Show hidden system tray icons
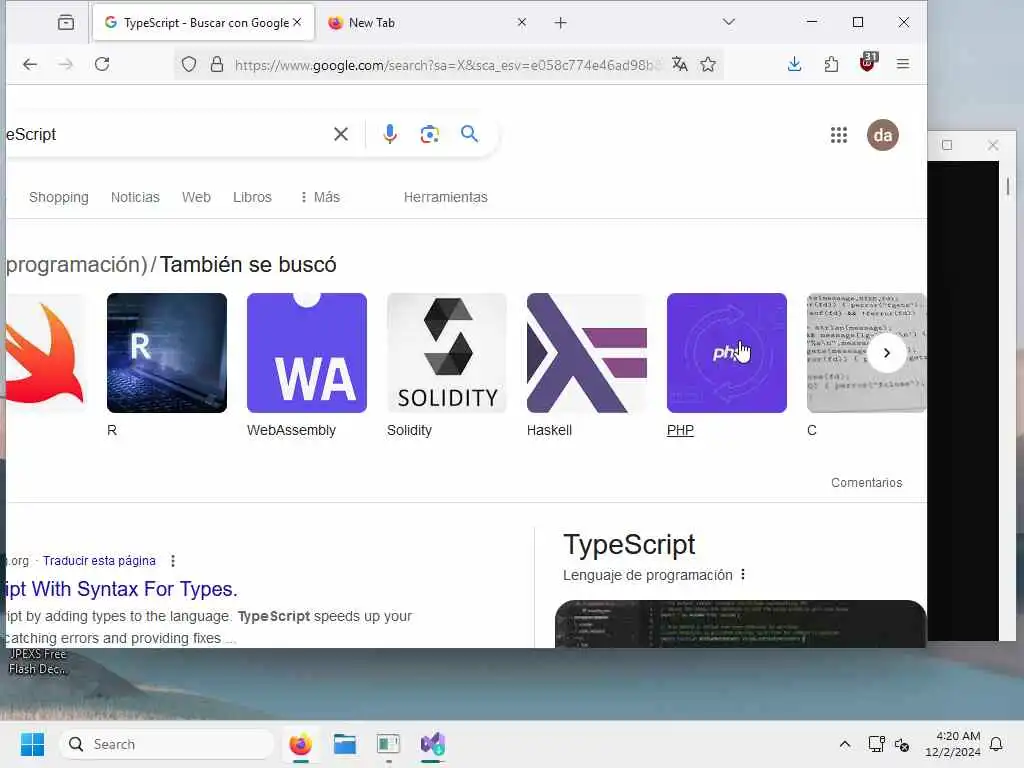The width and height of the screenshot is (1024, 768). point(844,744)
